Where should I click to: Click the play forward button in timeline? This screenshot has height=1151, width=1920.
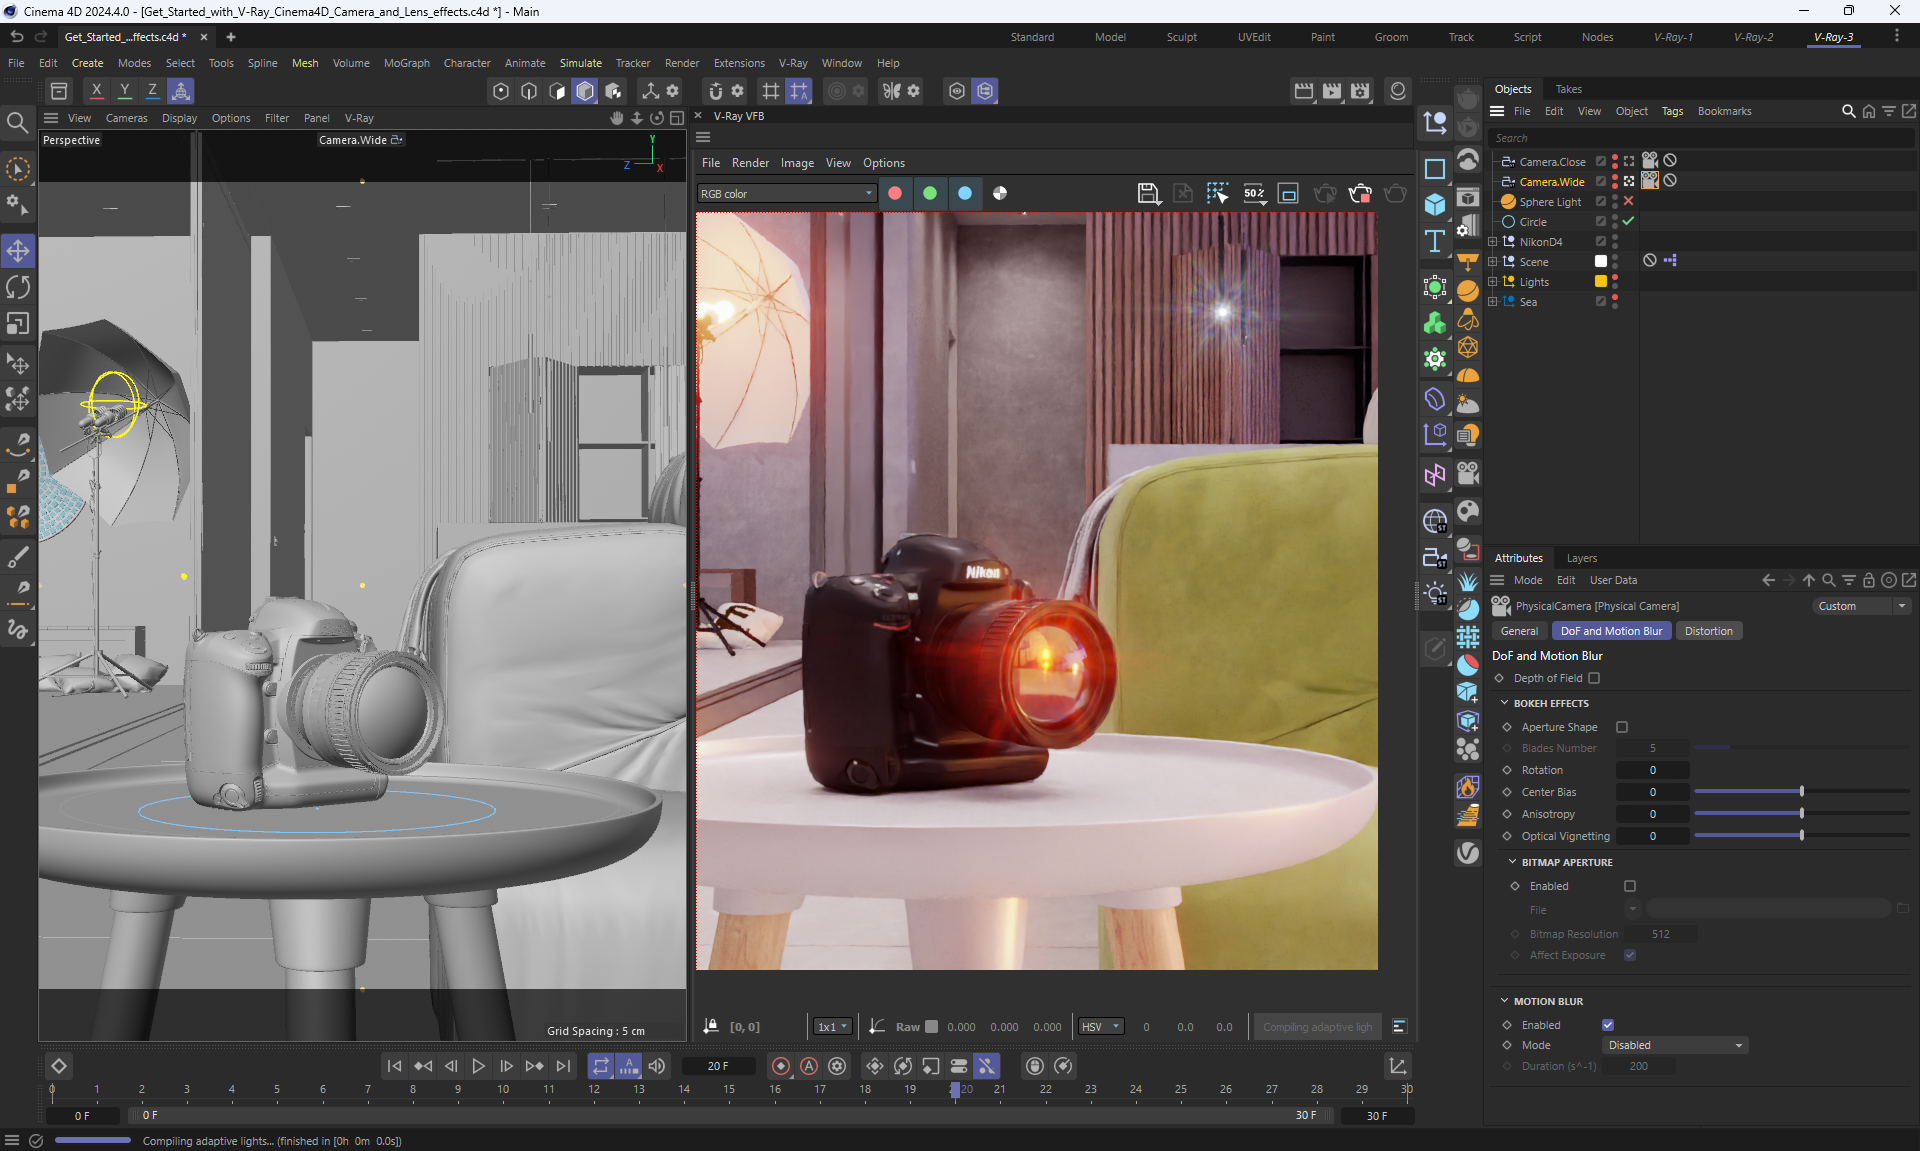[x=478, y=1066]
